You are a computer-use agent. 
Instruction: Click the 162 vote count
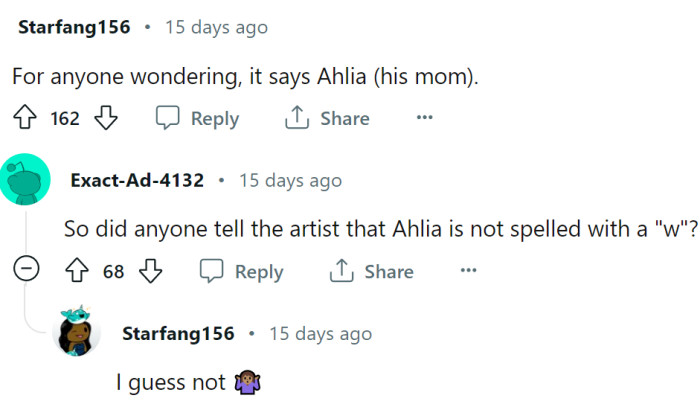65,119
